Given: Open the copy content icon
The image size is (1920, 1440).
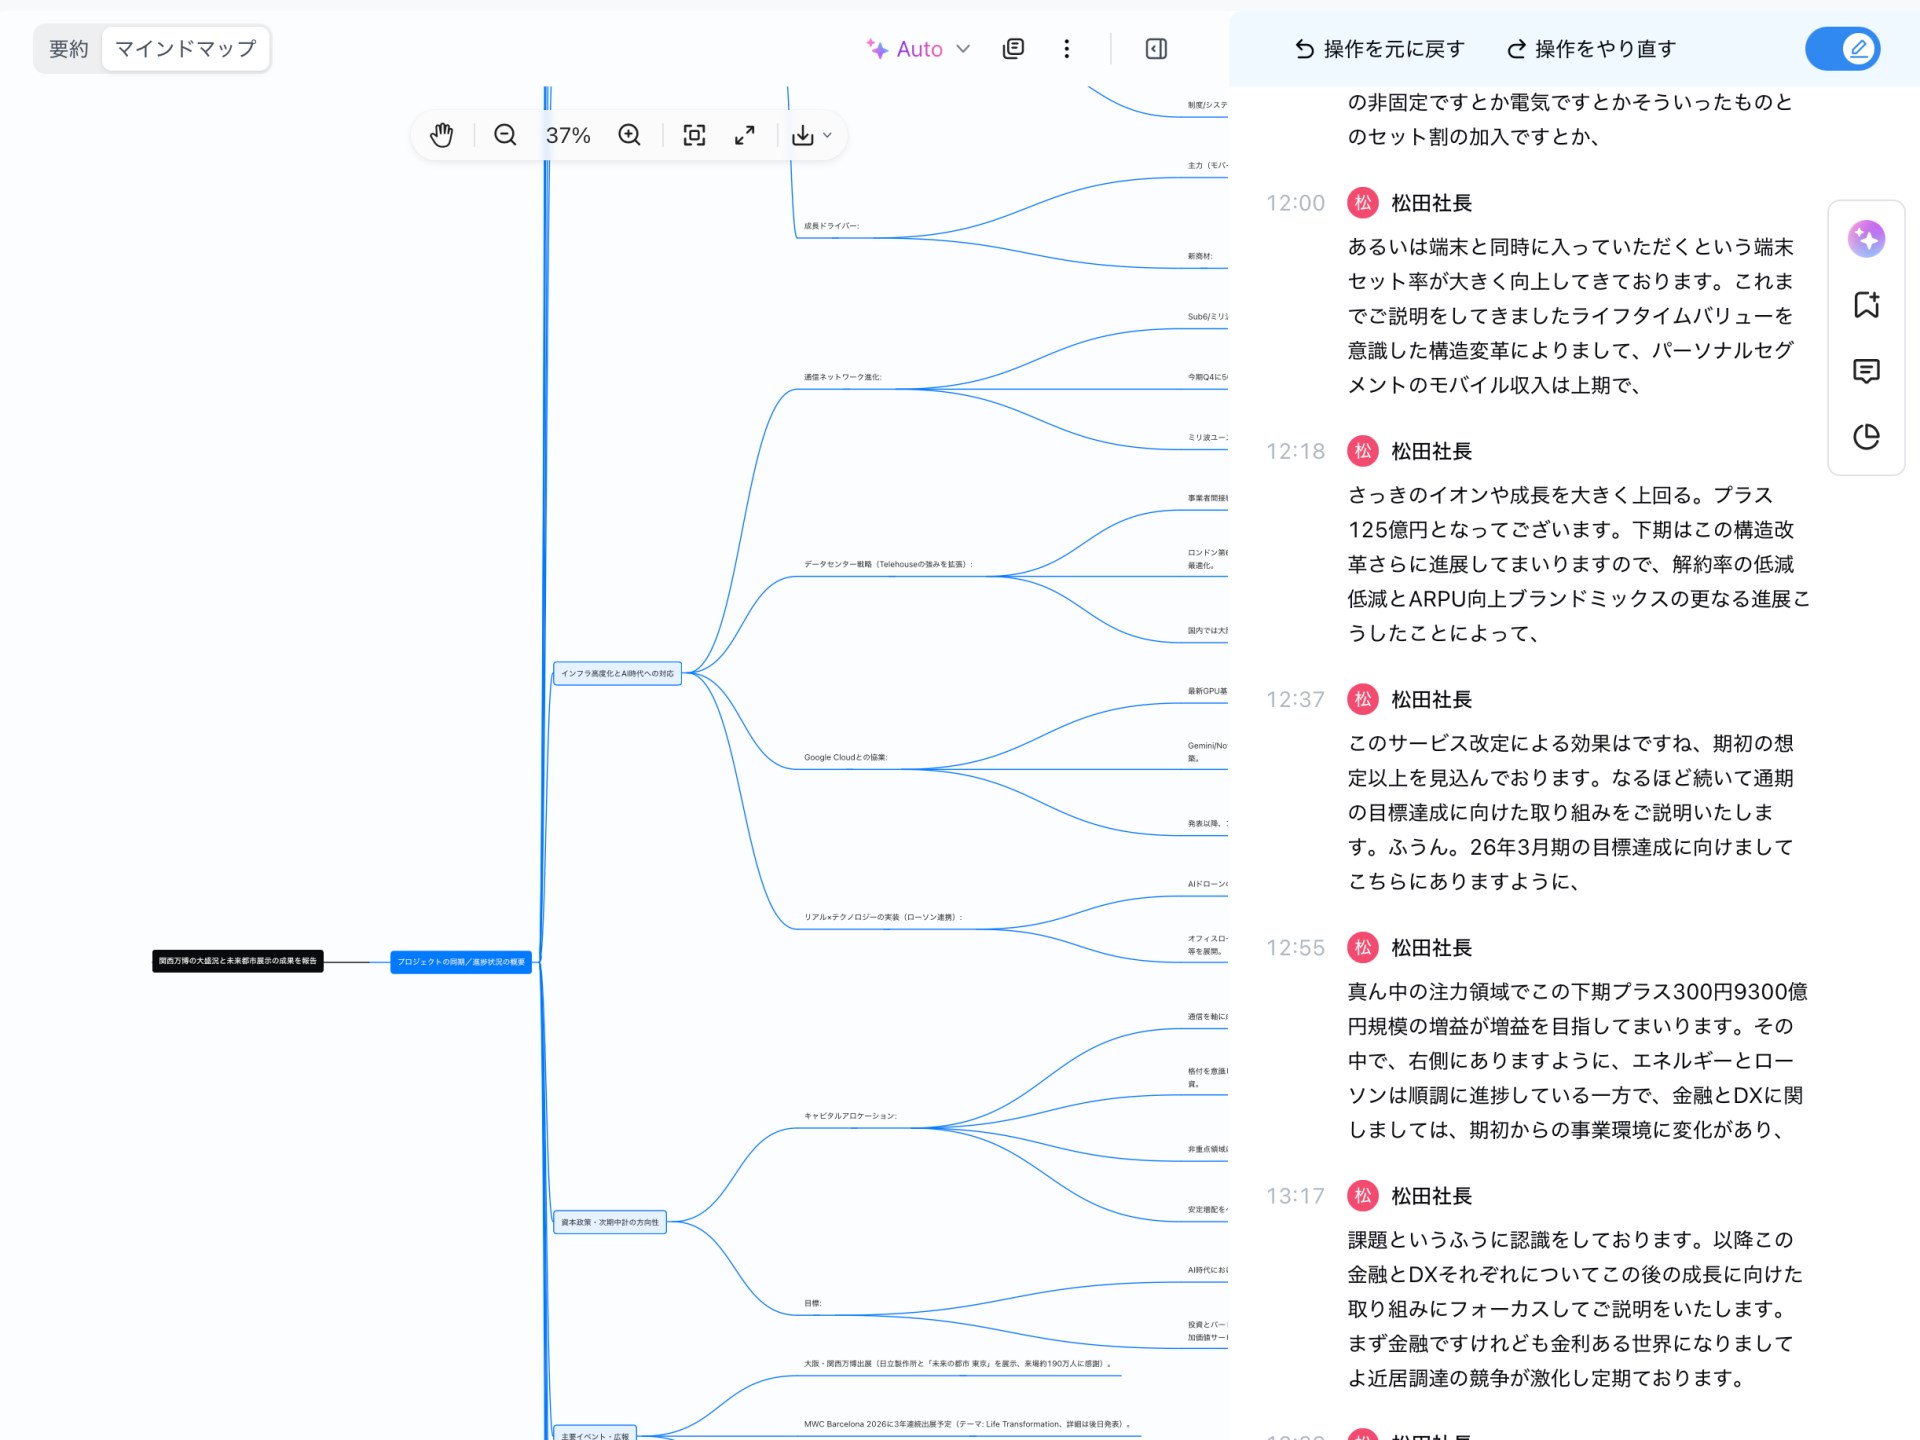Looking at the screenshot, I should click(x=1013, y=49).
